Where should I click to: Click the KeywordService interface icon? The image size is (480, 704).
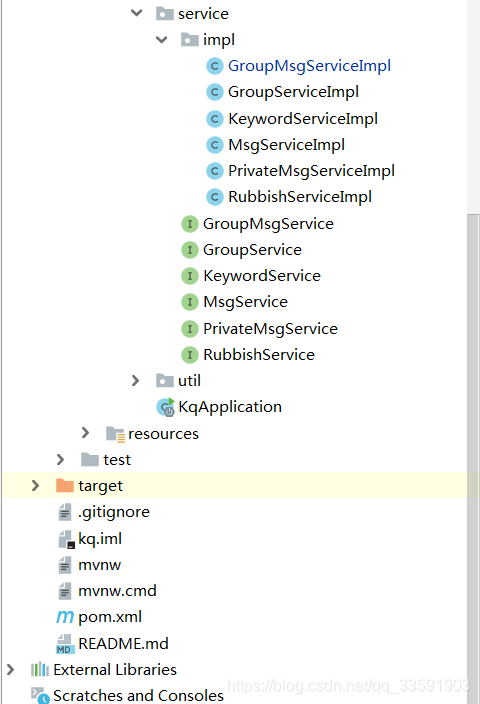[189, 276]
